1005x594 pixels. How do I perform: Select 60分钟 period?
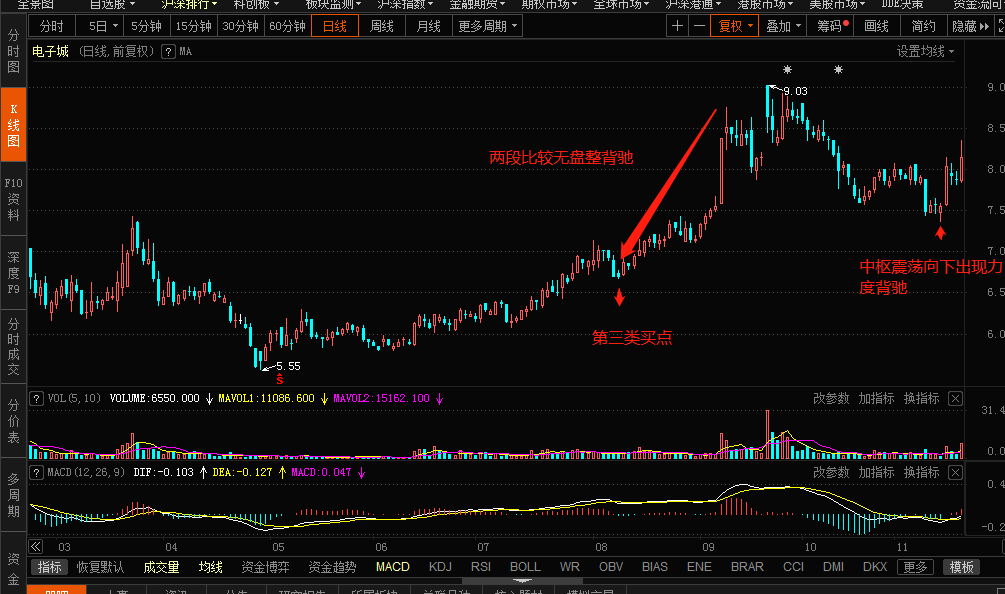coord(287,26)
